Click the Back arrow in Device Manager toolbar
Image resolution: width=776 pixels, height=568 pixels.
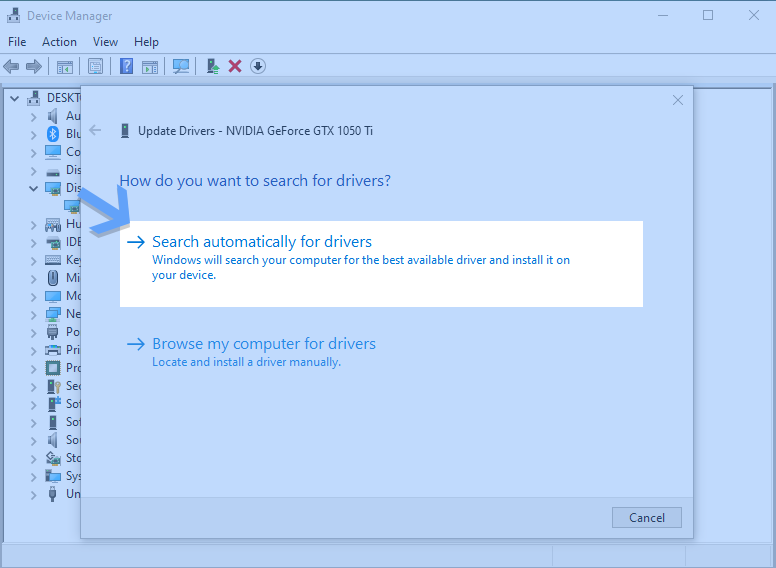(11, 66)
